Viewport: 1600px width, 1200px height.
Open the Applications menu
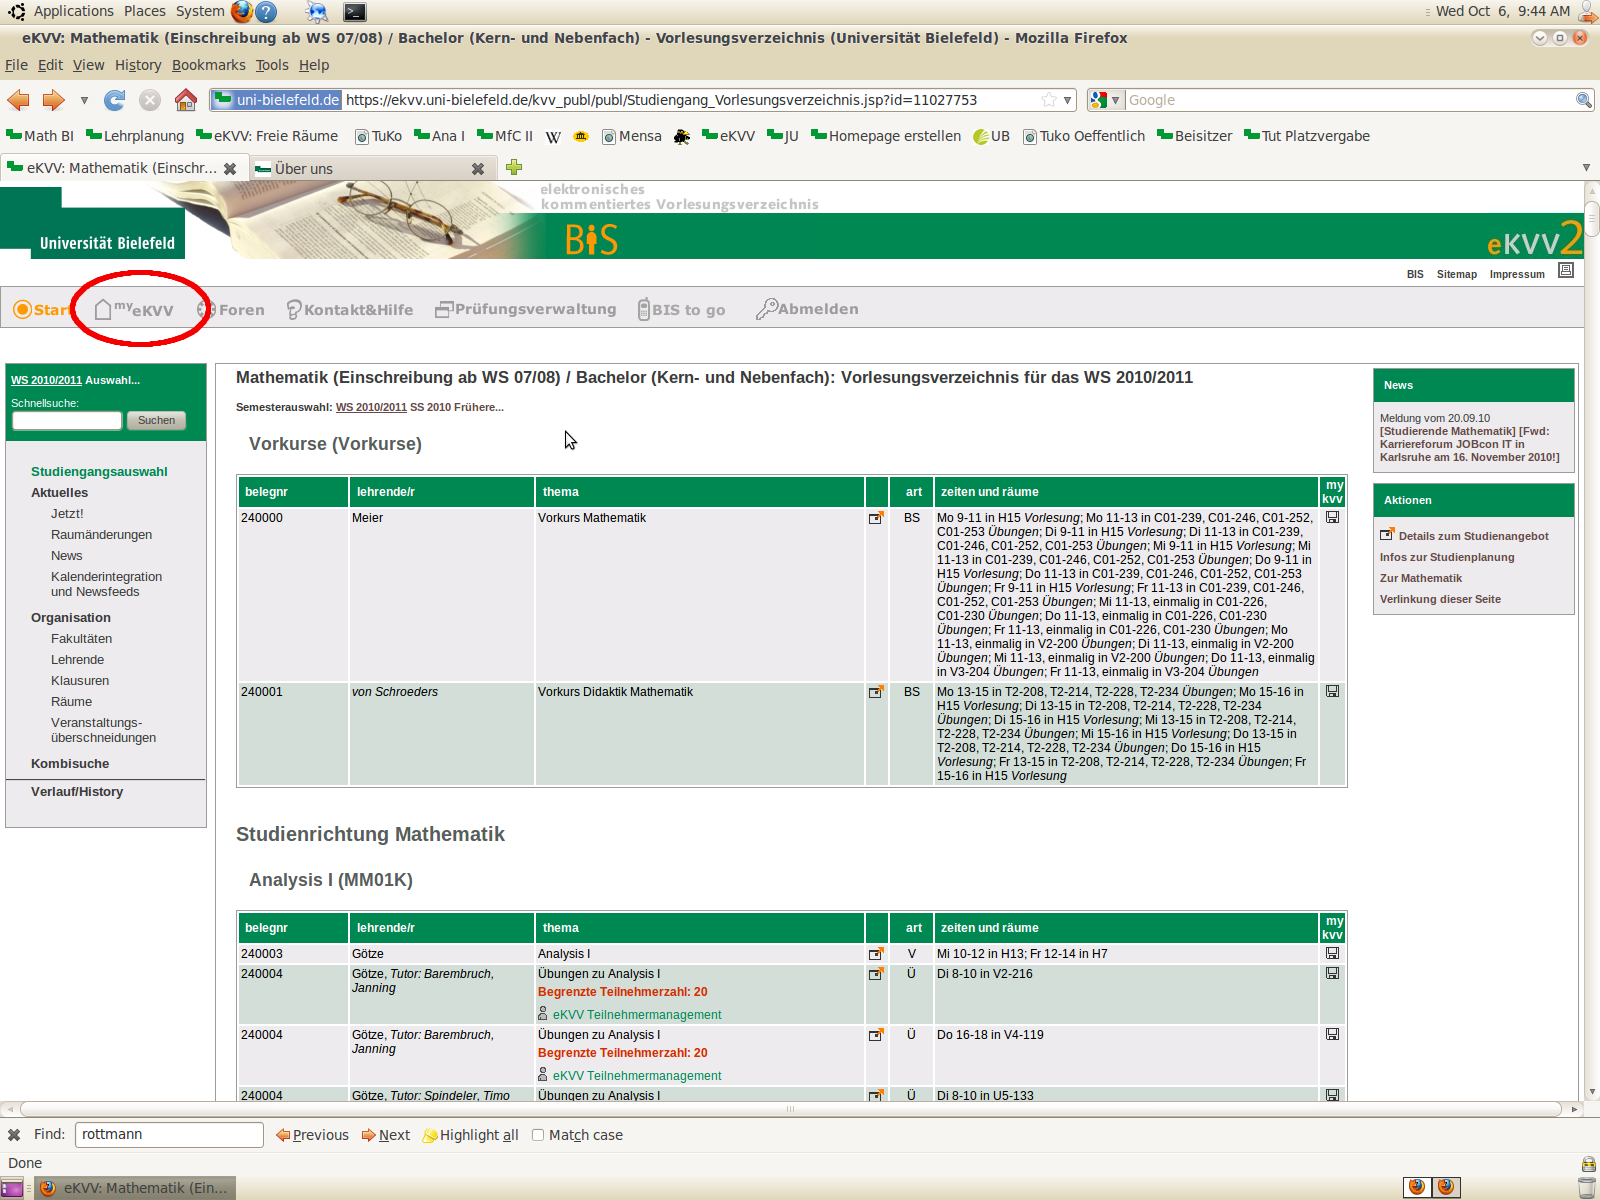click(73, 11)
